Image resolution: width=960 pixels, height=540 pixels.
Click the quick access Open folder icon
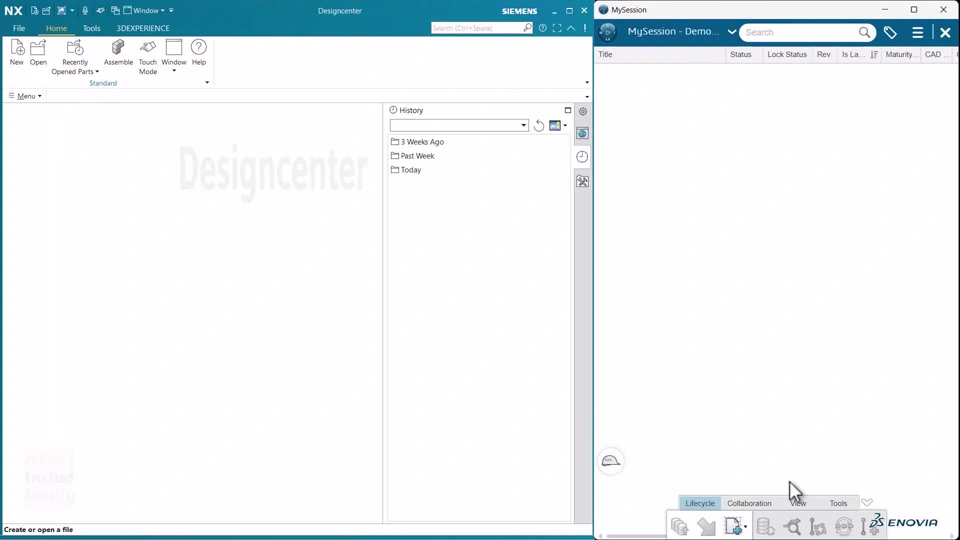pos(47,10)
